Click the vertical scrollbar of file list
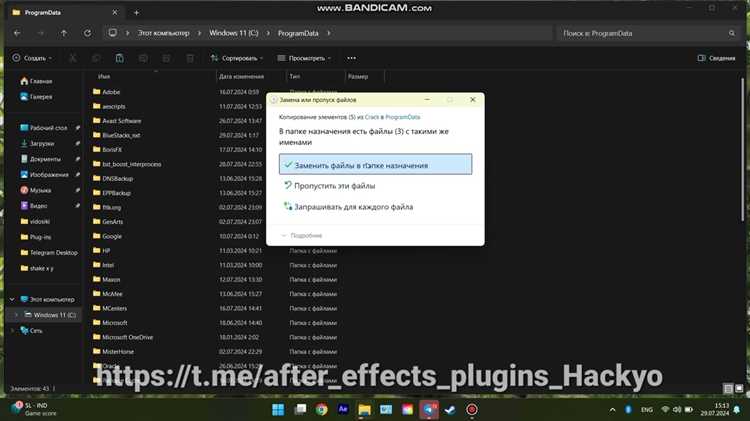The height and width of the screenshot is (421, 750). click(742, 148)
